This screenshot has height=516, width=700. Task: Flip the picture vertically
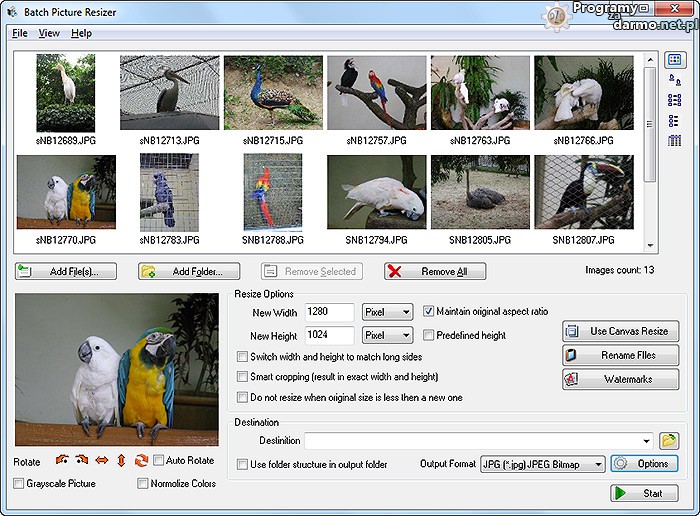tap(121, 461)
